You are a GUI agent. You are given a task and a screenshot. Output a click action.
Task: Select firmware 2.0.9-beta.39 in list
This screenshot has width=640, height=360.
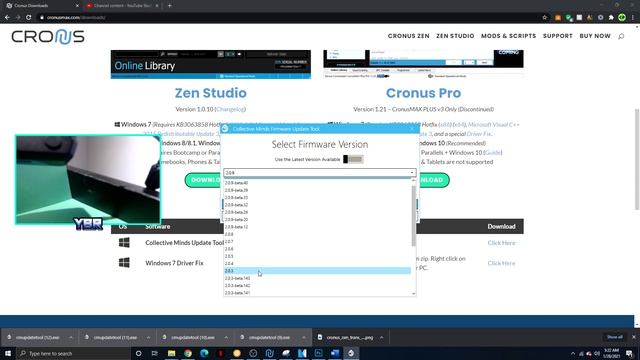coord(317,190)
